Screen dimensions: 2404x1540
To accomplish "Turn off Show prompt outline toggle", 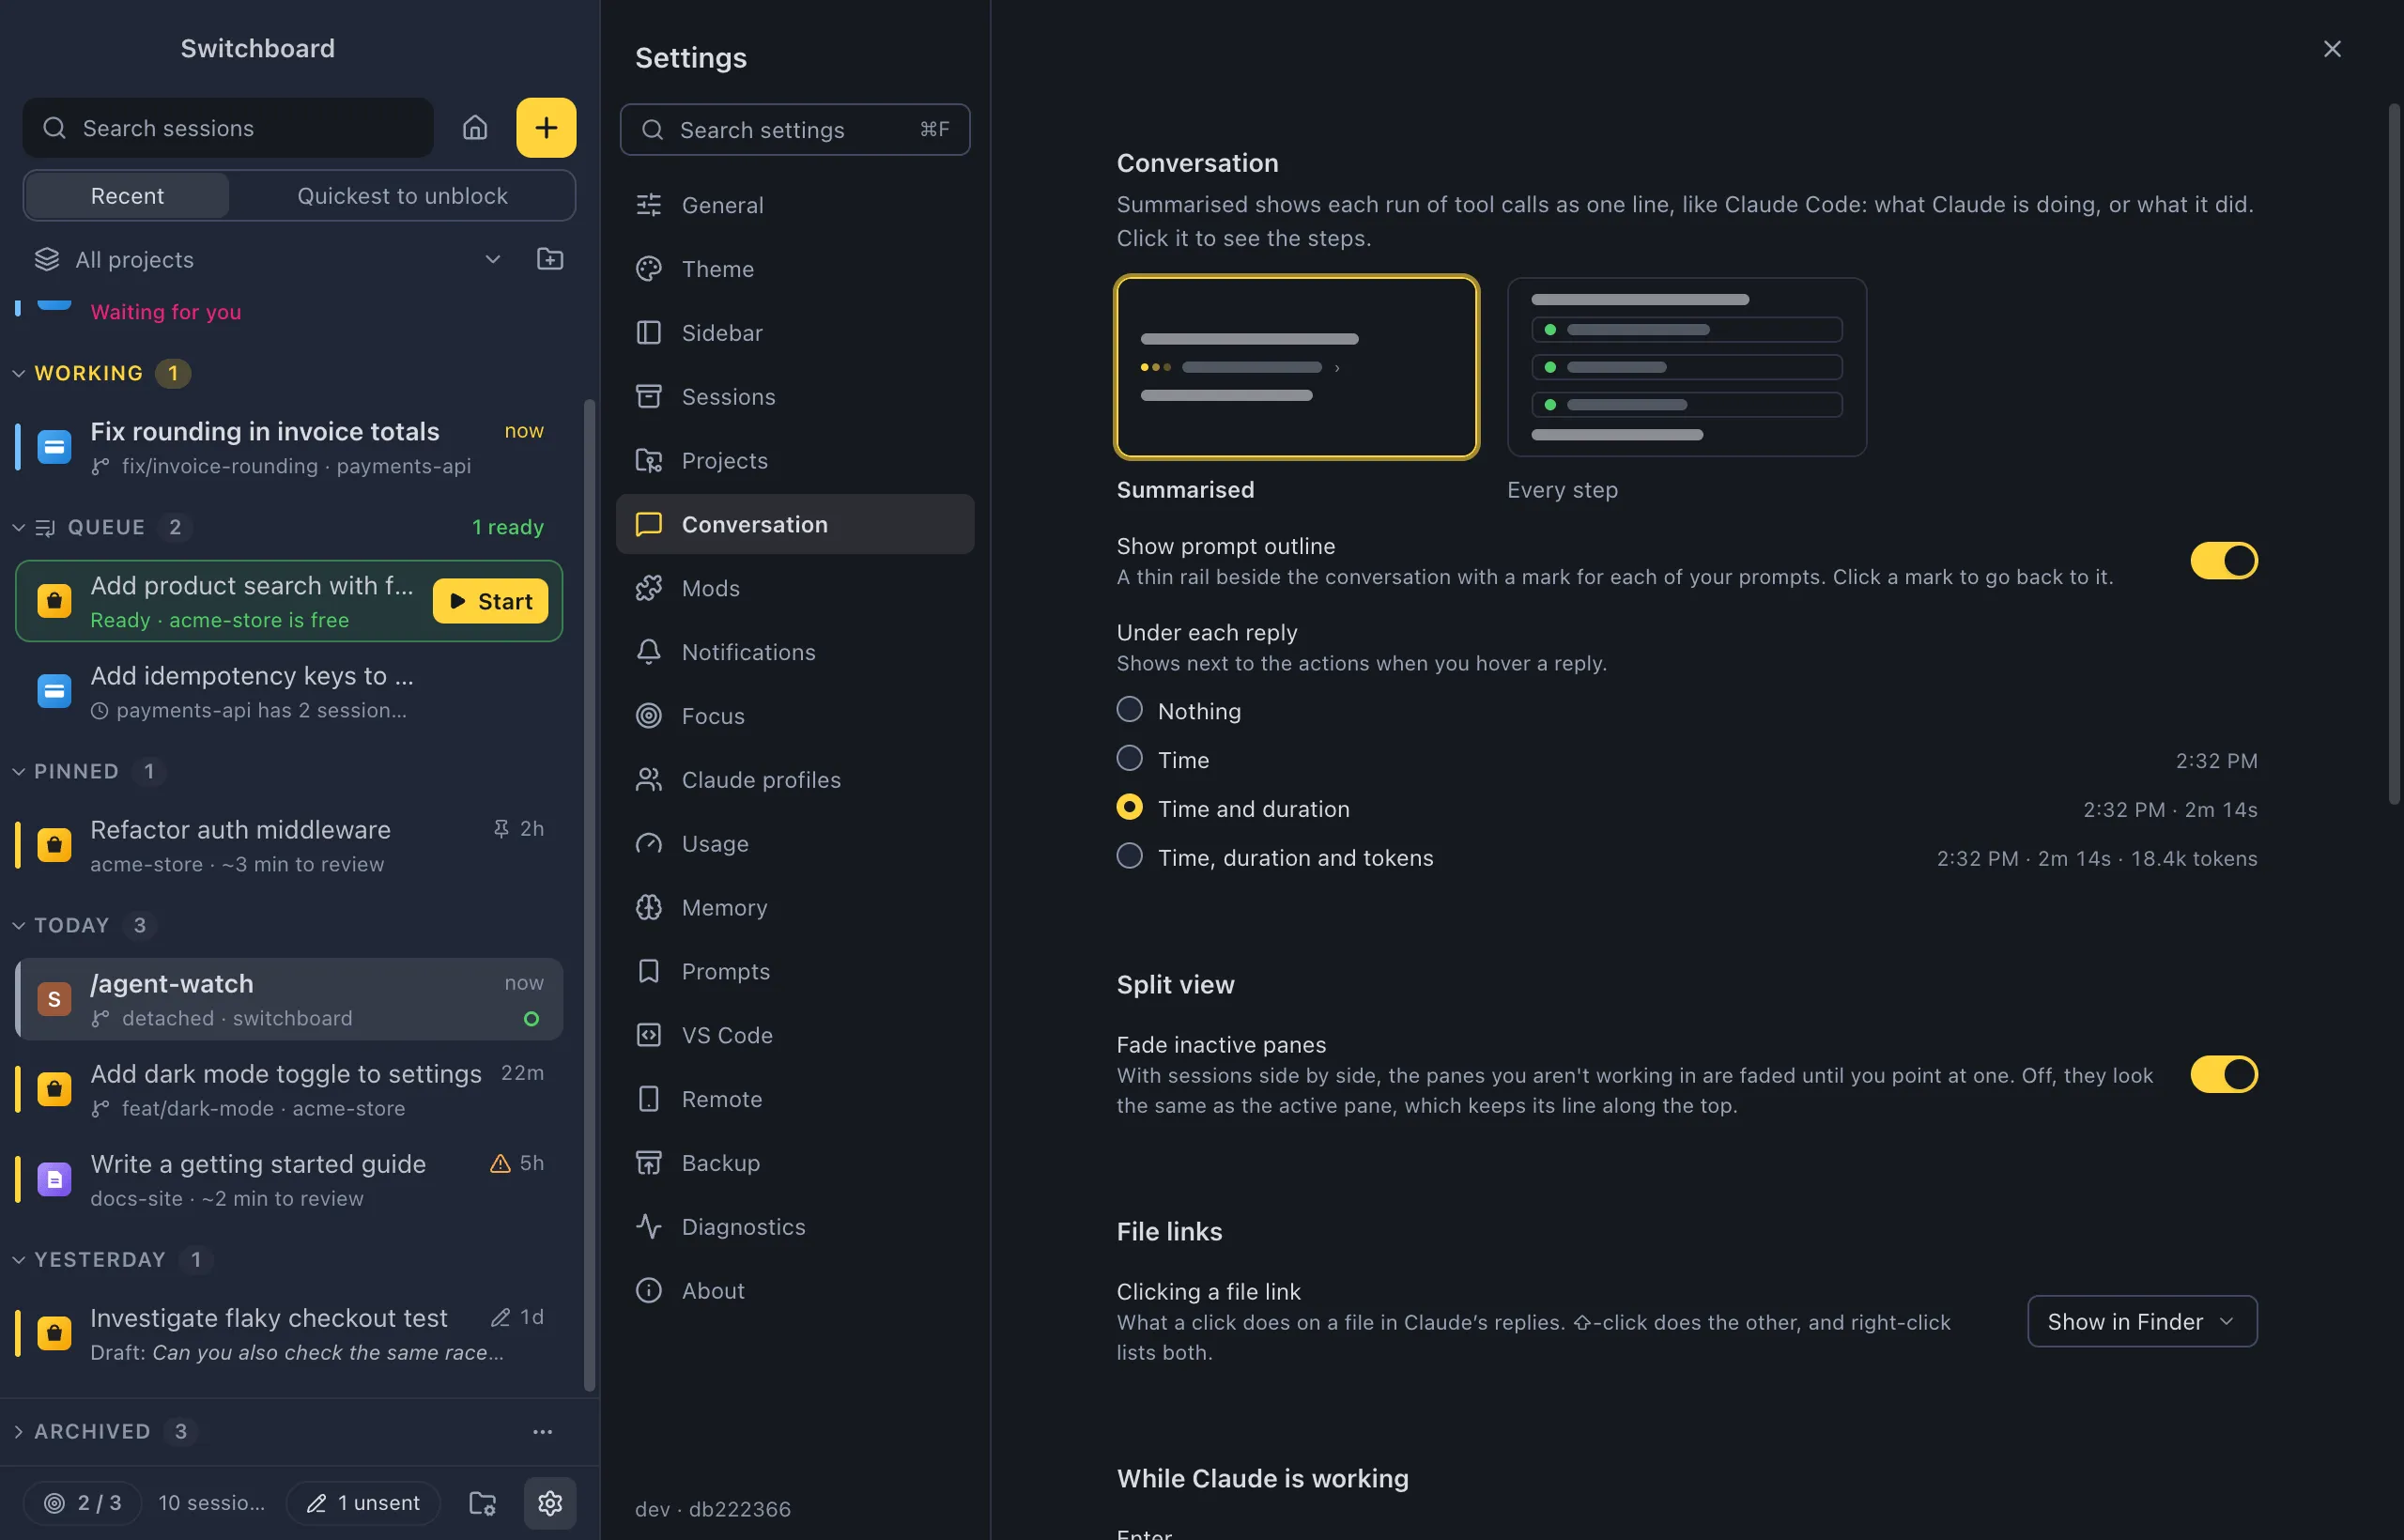I will tap(2224, 561).
